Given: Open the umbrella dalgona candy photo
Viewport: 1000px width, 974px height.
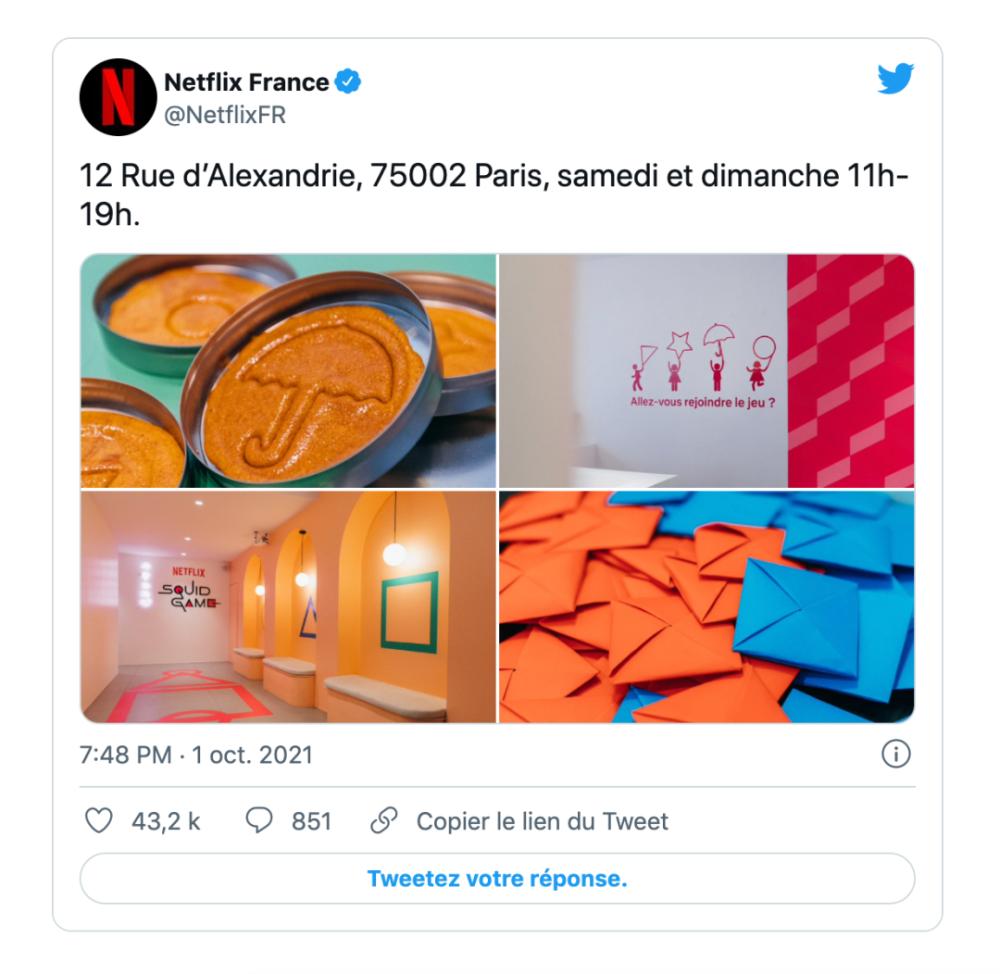Looking at the screenshot, I should coord(288,371).
